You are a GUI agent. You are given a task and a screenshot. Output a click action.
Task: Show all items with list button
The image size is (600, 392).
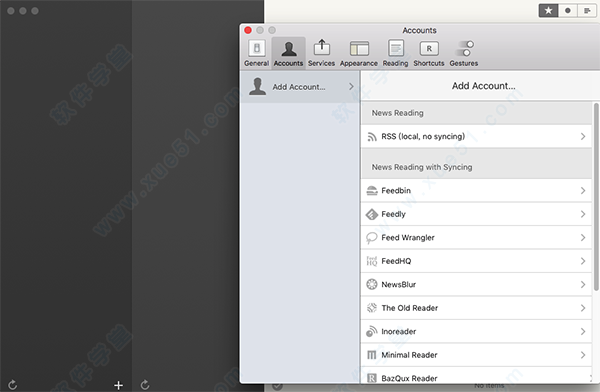click(587, 11)
